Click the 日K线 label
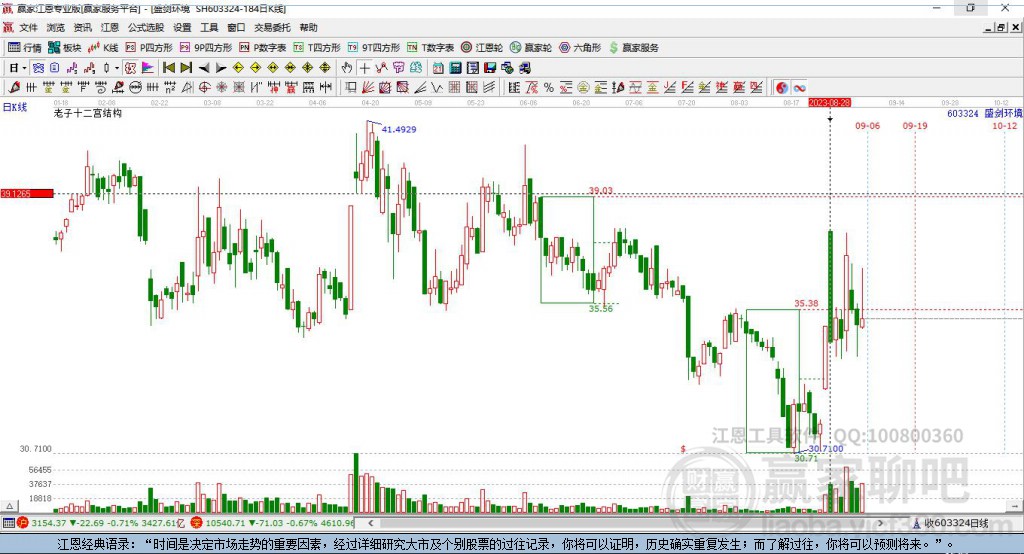Image resolution: width=1024 pixels, height=554 pixels. (14, 107)
